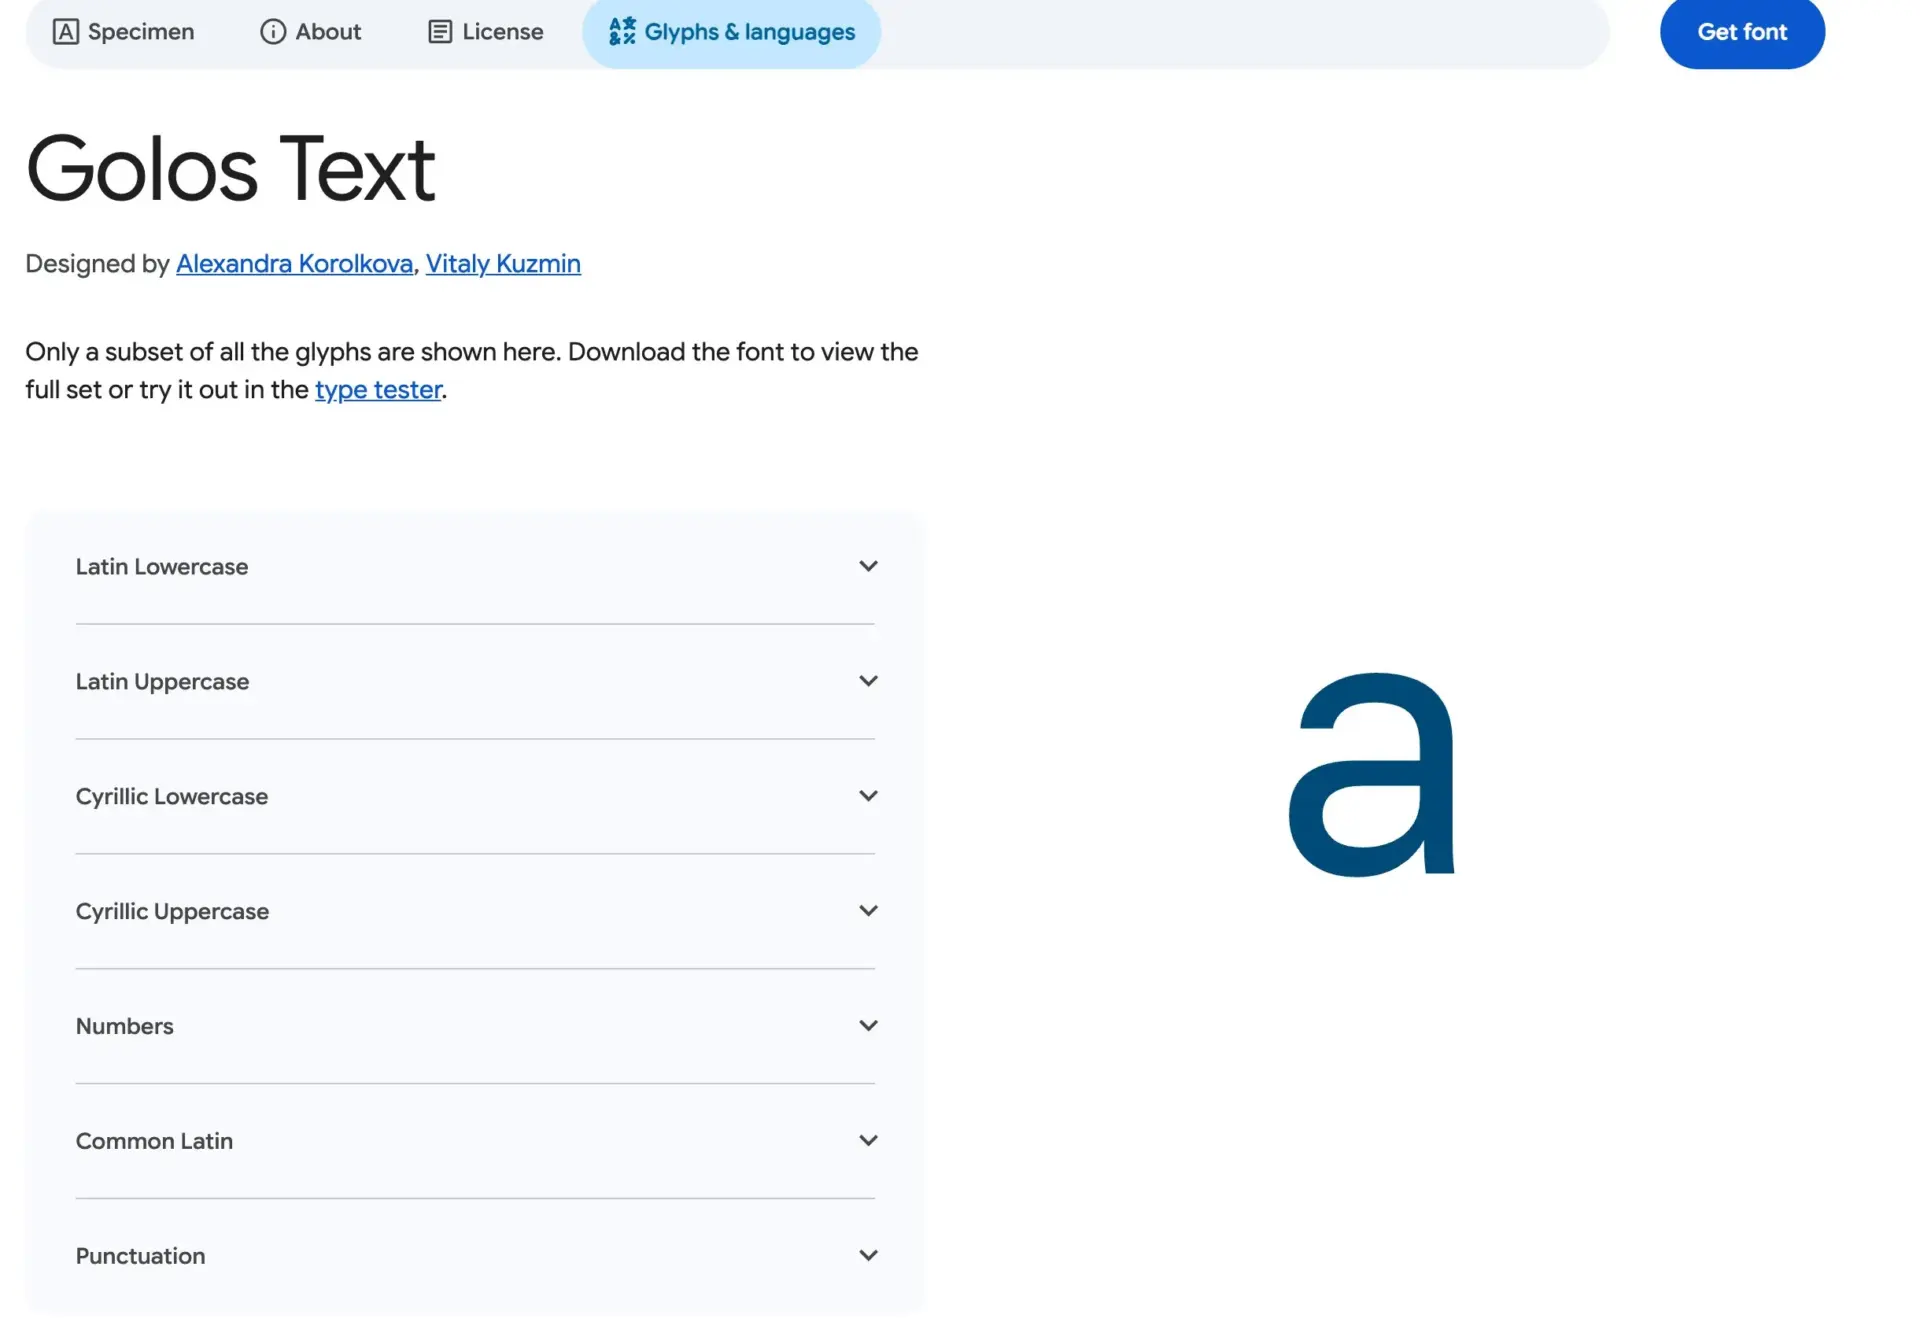Open the License tab
Image resolution: width=1920 pixels, height=1322 pixels.
(x=486, y=32)
